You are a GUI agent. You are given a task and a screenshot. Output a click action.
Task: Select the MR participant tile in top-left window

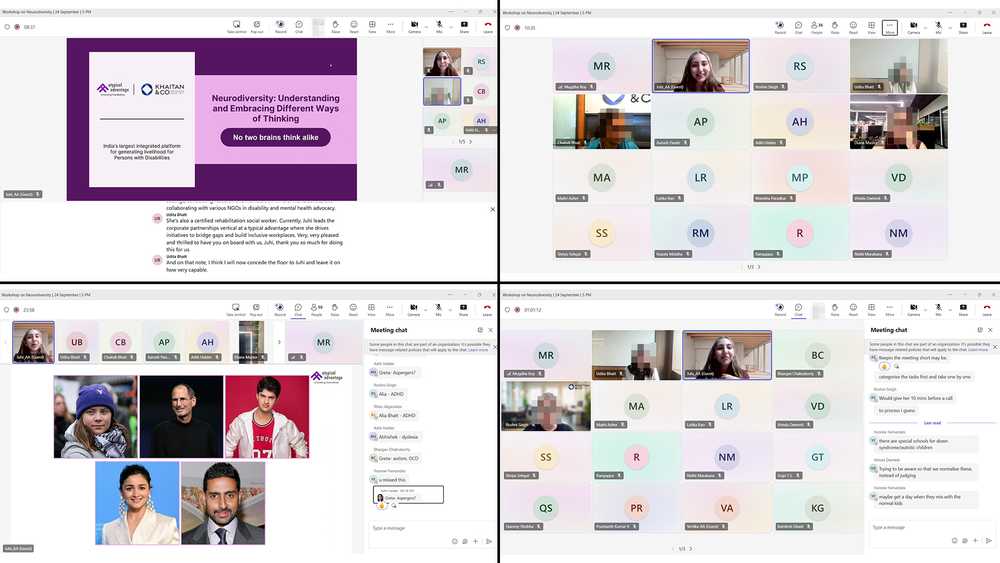tap(459, 170)
